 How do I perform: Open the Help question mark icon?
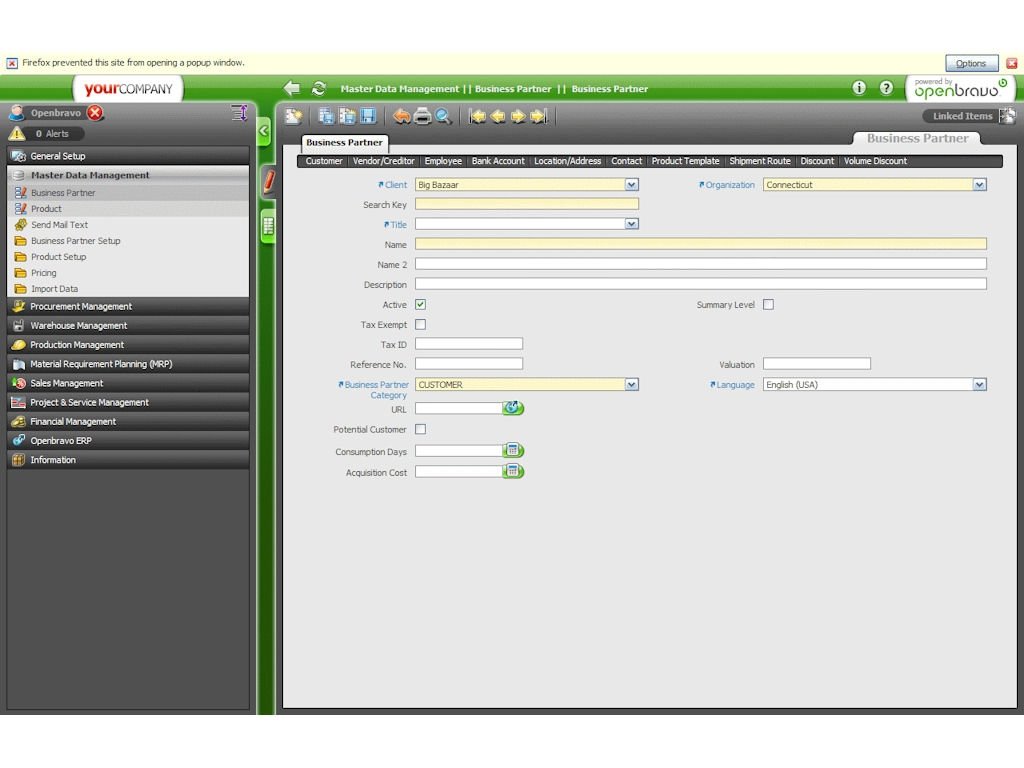[x=886, y=88]
